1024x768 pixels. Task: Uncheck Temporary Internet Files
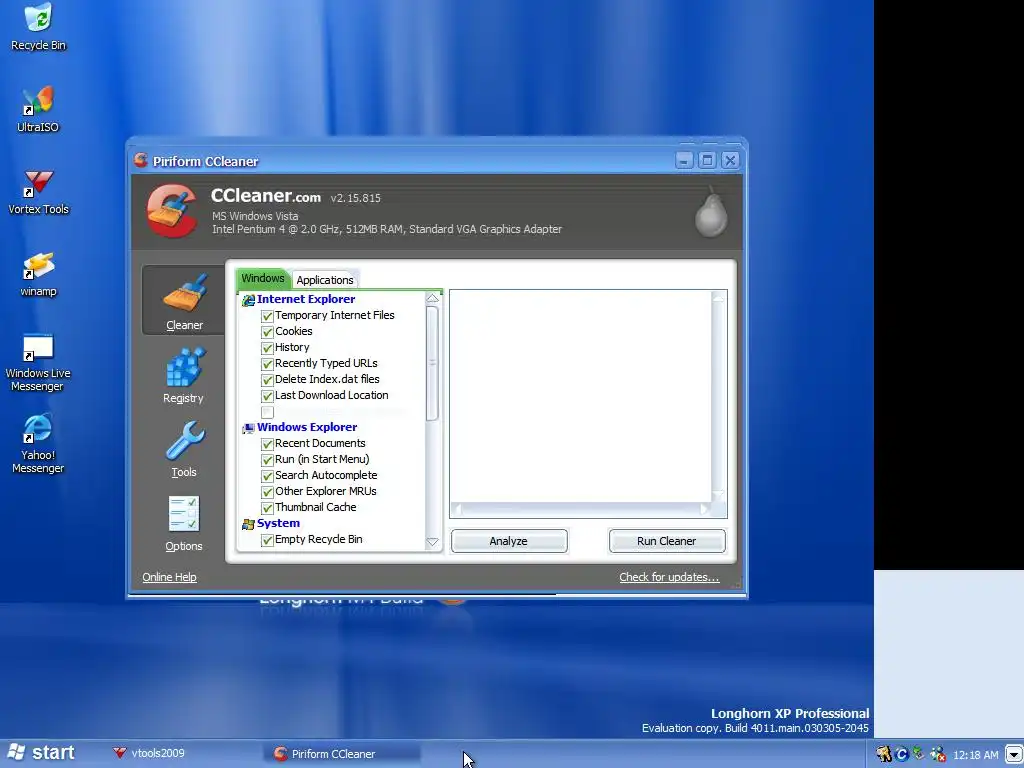click(x=267, y=316)
